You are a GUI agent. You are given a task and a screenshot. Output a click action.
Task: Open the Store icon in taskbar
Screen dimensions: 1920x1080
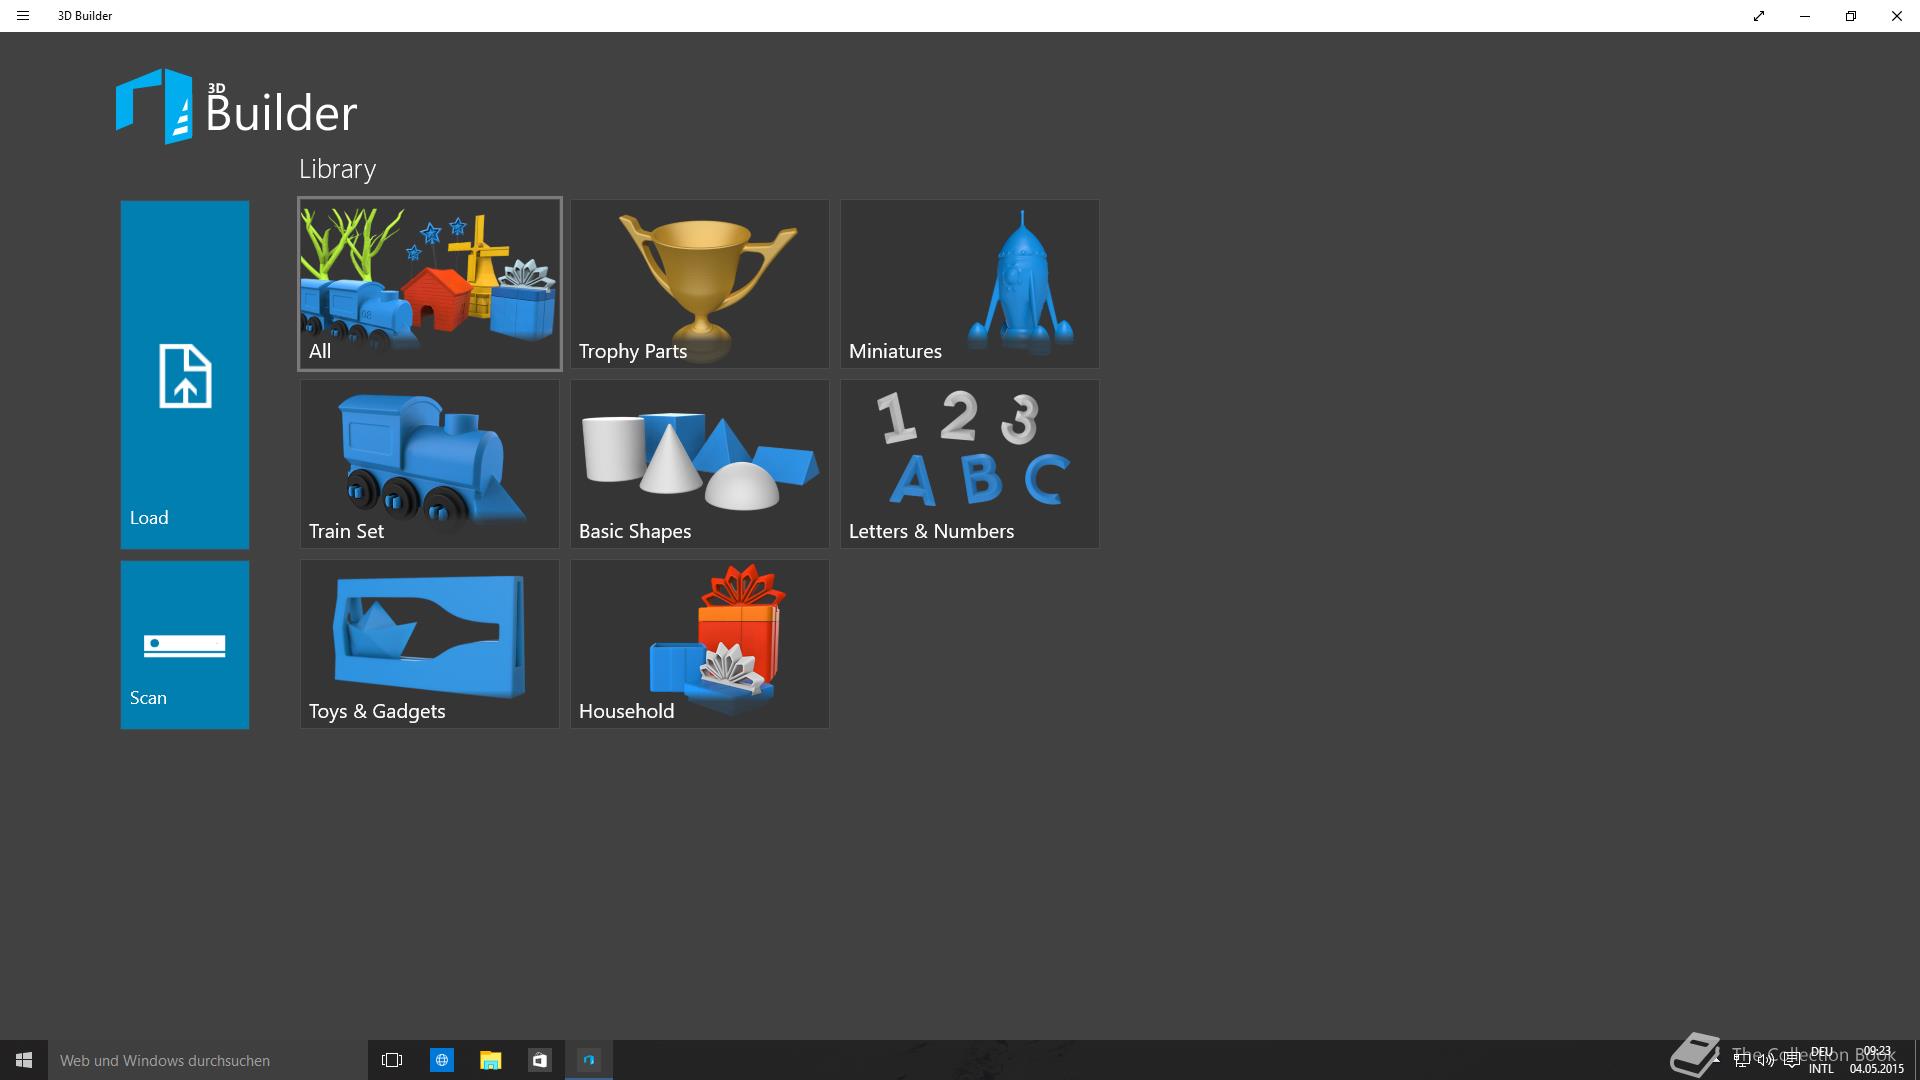tap(539, 1060)
